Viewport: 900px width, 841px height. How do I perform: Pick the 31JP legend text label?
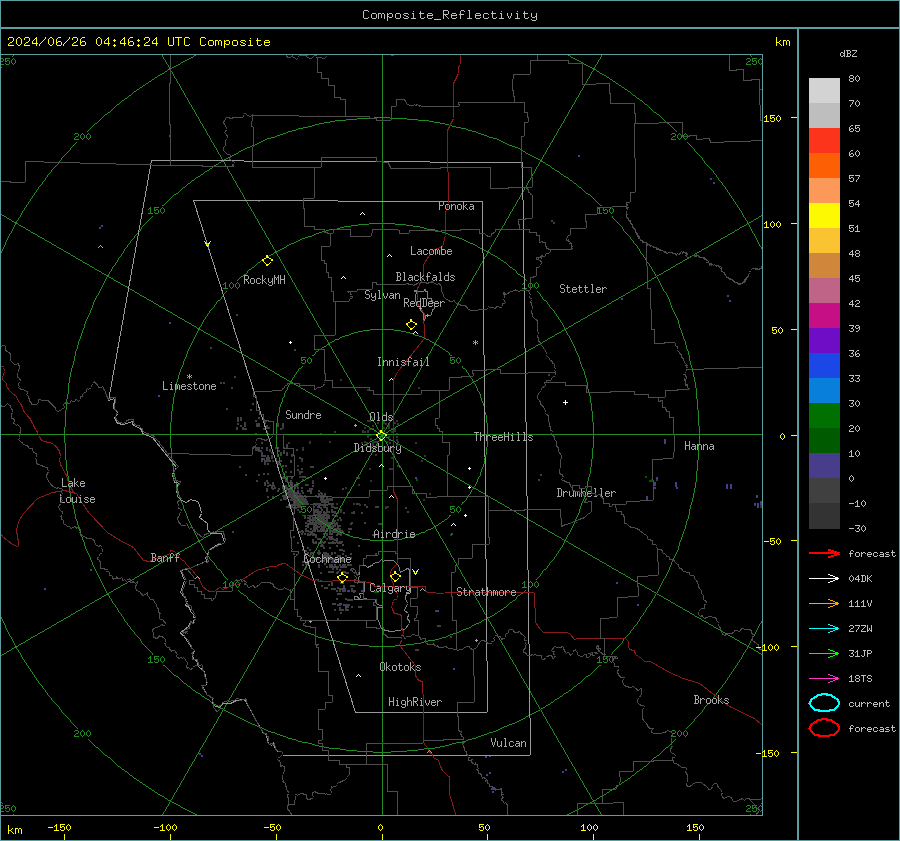coord(860,653)
